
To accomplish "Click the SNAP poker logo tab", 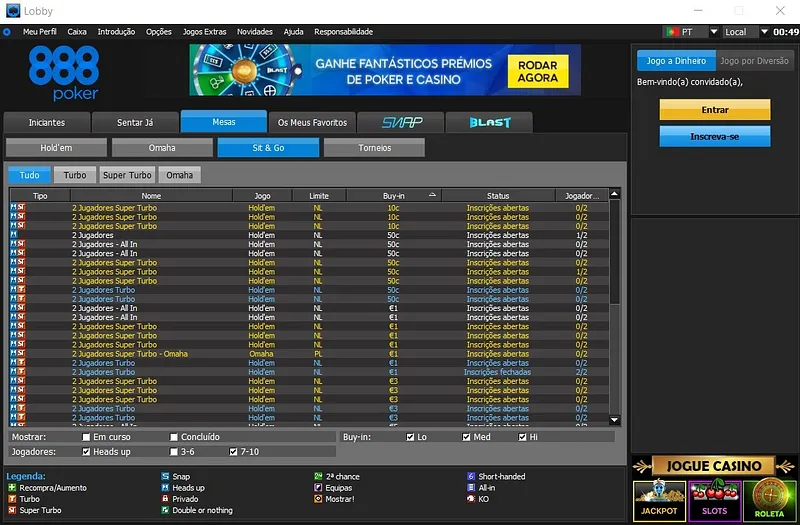I will pos(402,122).
